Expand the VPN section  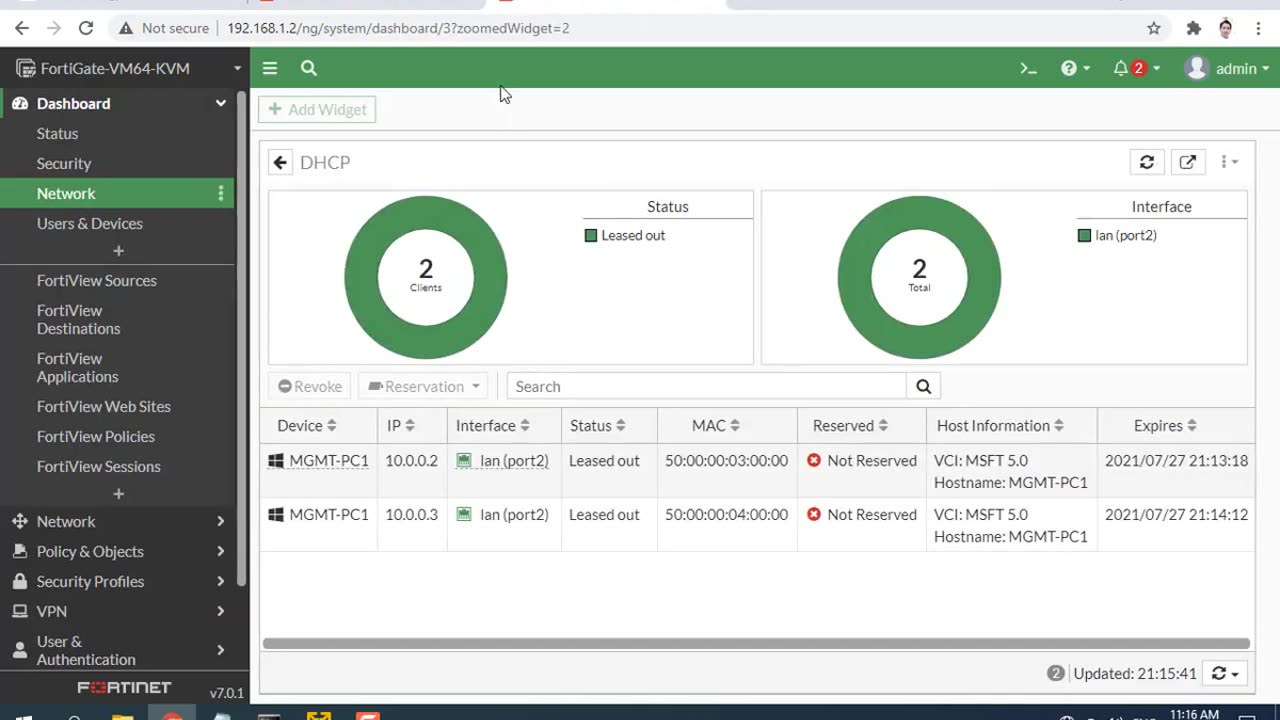pos(117,612)
